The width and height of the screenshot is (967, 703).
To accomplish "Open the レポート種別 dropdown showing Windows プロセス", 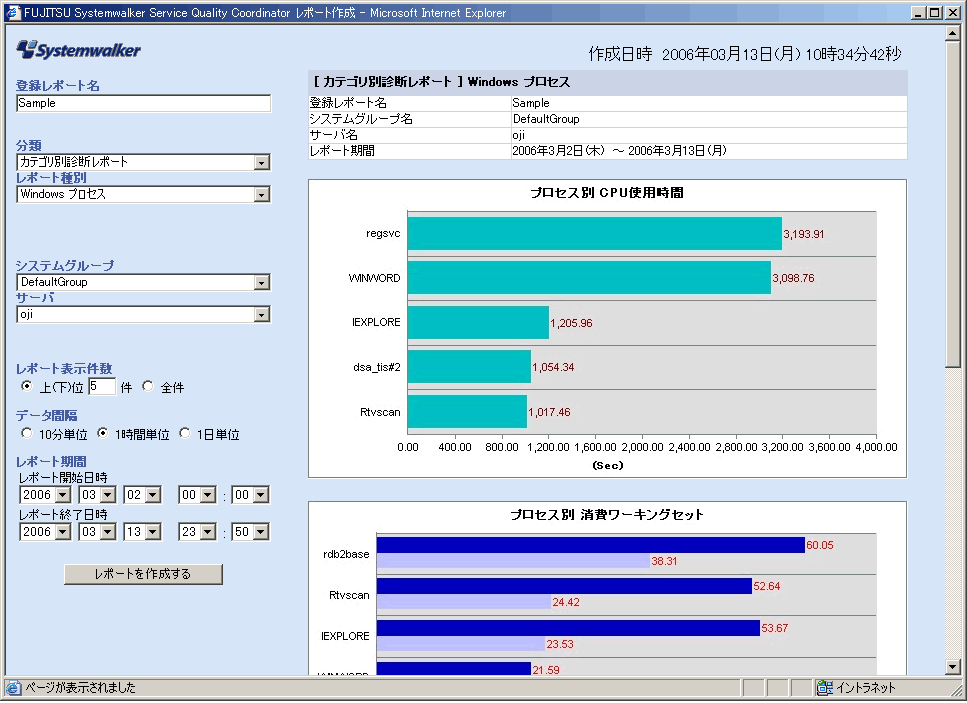I will [143, 194].
